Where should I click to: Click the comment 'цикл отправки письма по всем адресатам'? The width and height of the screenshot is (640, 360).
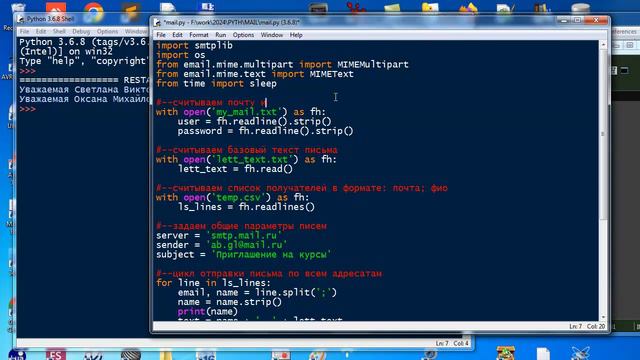click(x=269, y=273)
